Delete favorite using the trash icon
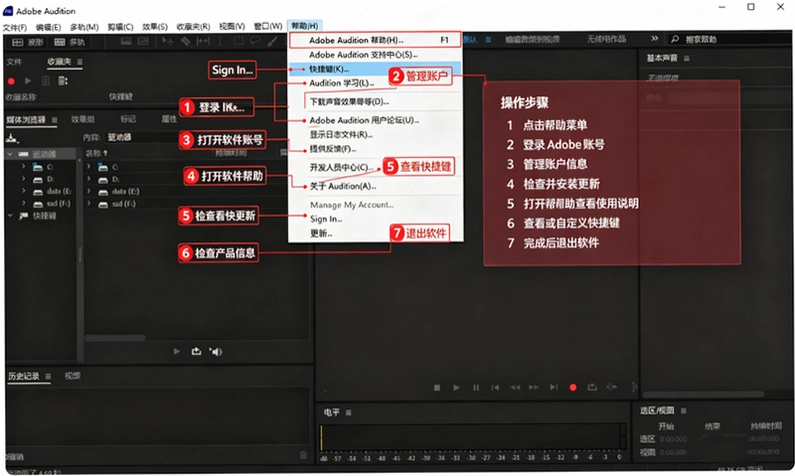The width and height of the screenshot is (795, 476). [46, 81]
